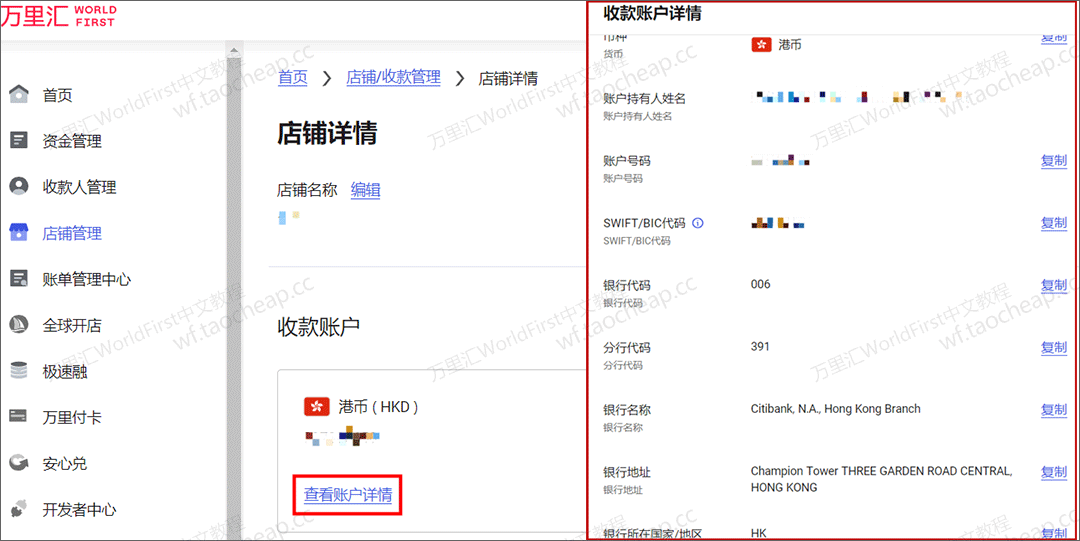Click the 店铺管理 store icon
The width and height of the screenshot is (1080, 541).
point(19,233)
